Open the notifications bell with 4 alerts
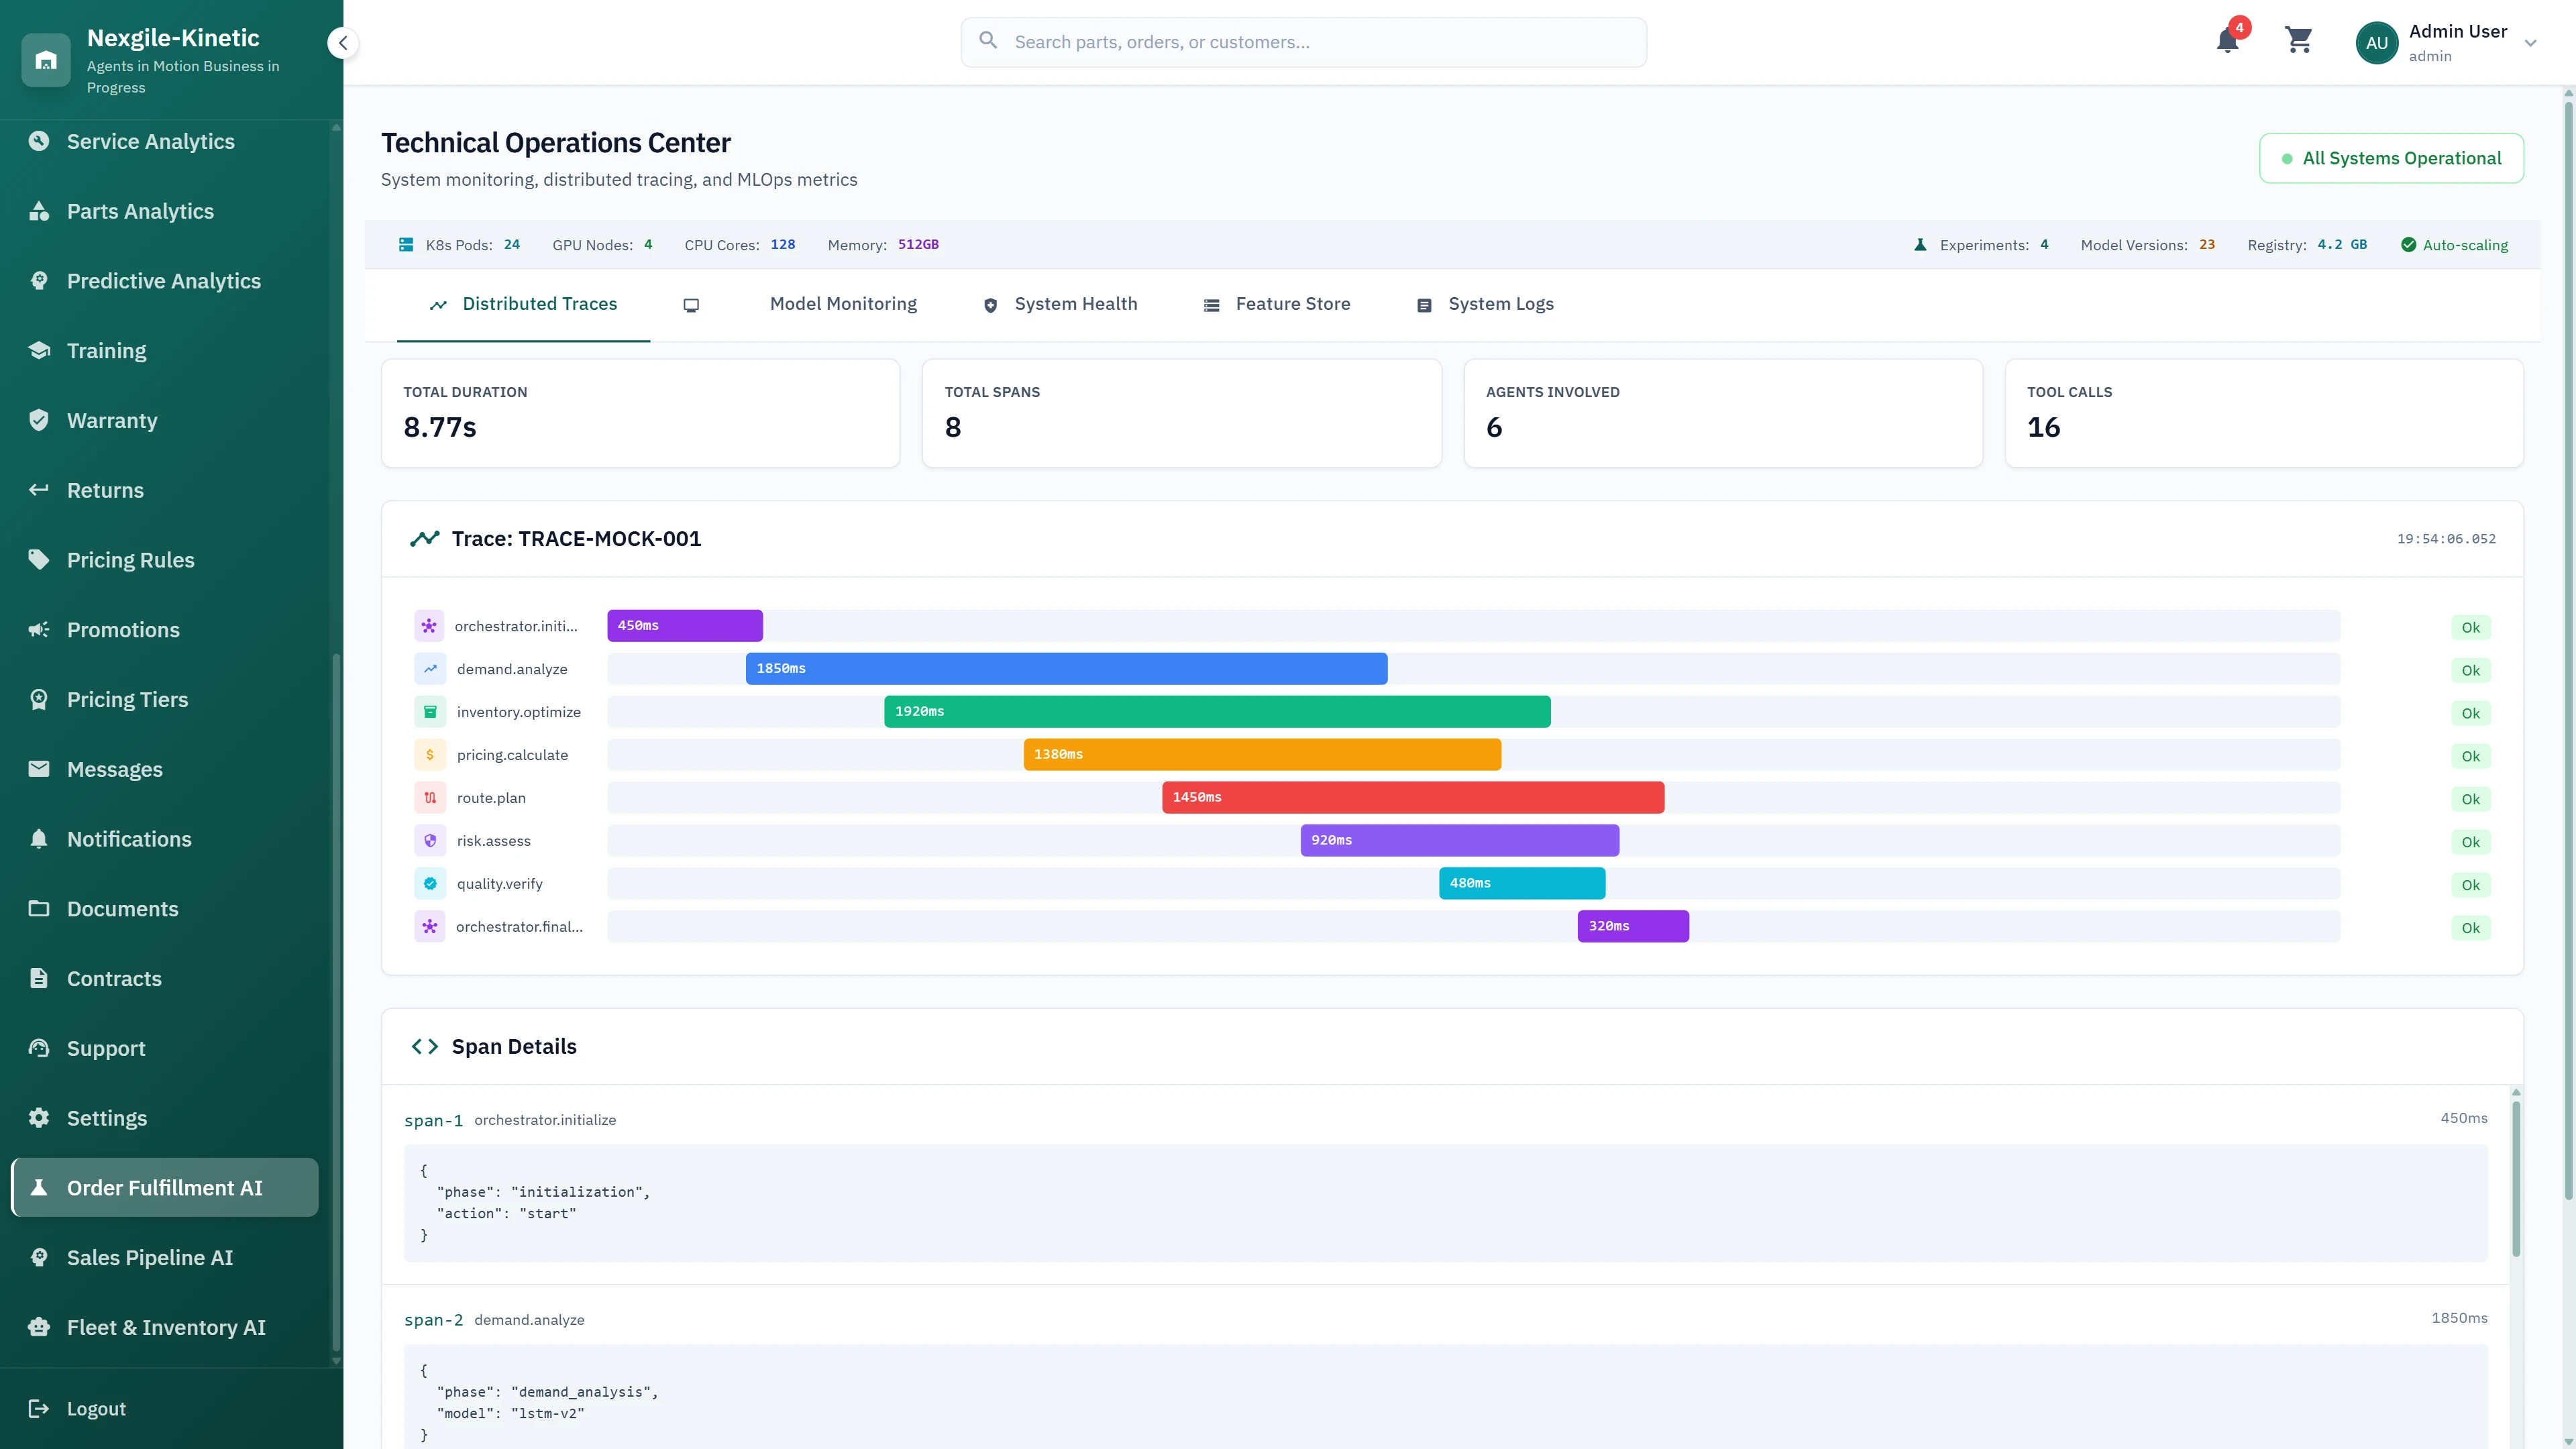Viewport: 2576px width, 1449px height. [x=2227, y=42]
